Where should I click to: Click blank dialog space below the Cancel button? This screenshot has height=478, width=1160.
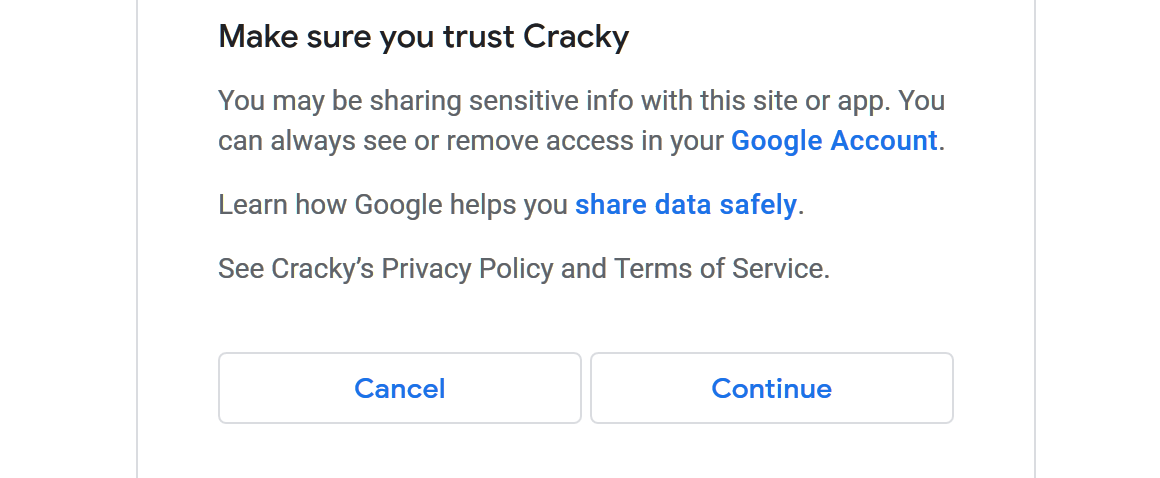click(x=399, y=450)
